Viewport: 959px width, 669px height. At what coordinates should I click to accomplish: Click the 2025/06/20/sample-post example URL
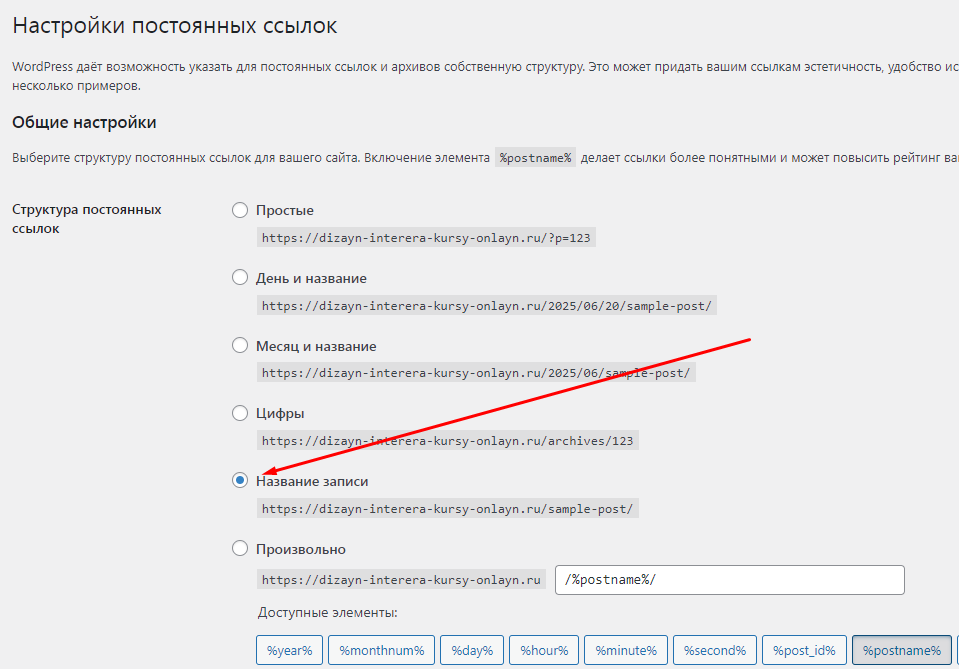tap(486, 306)
